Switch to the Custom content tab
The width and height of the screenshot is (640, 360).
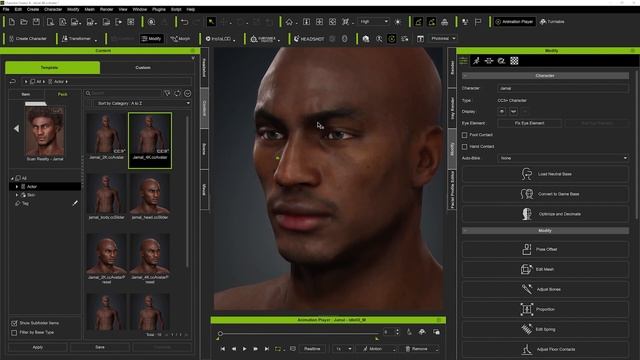(143, 68)
